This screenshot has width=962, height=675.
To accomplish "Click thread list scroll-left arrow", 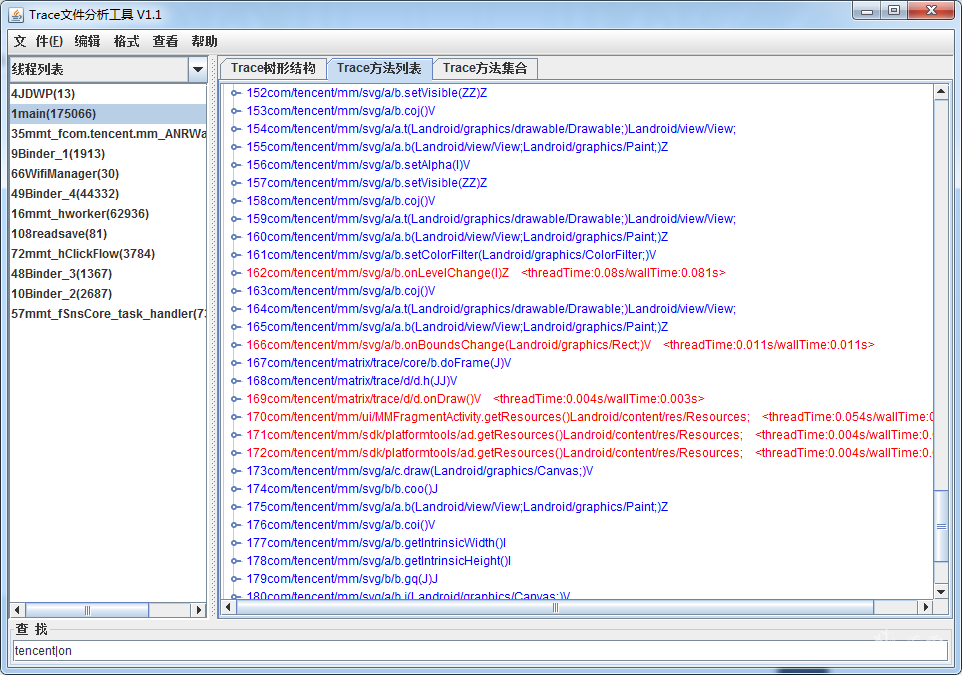I will pyautogui.click(x=17, y=610).
